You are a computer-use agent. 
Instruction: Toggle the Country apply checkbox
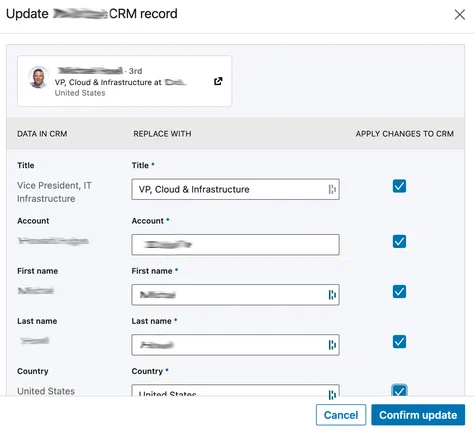399,391
